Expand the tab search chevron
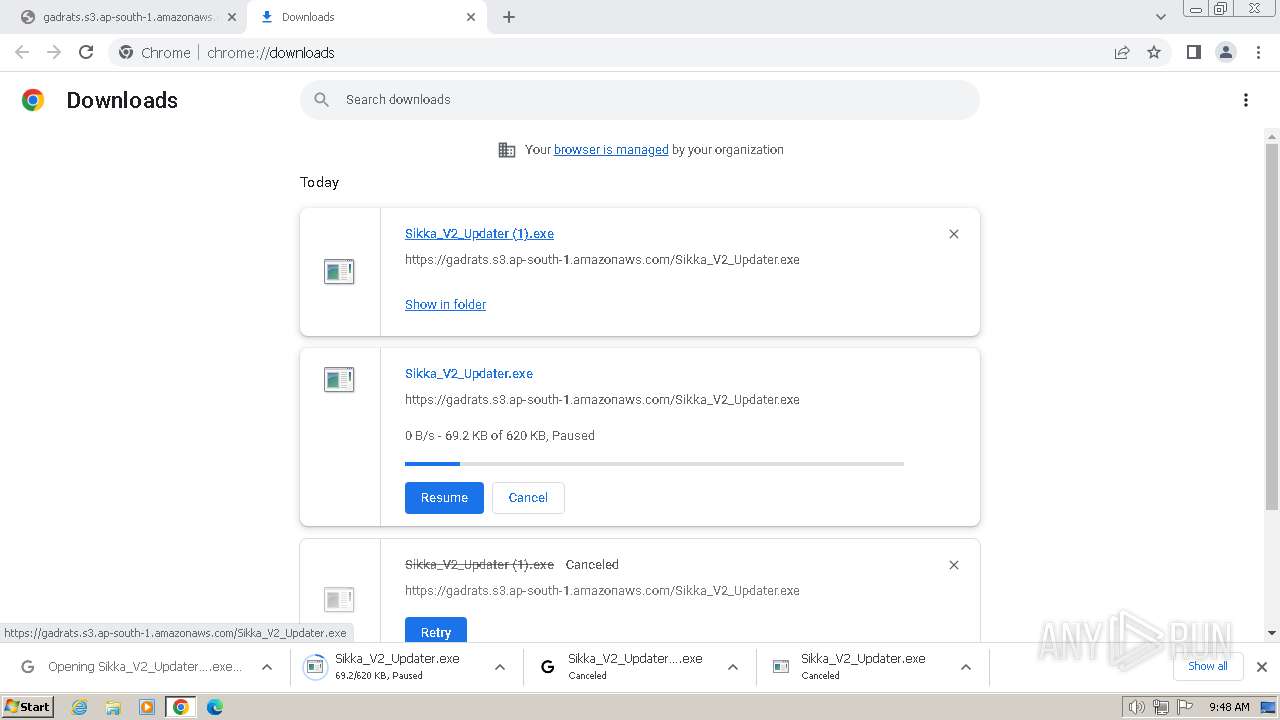 (1160, 17)
